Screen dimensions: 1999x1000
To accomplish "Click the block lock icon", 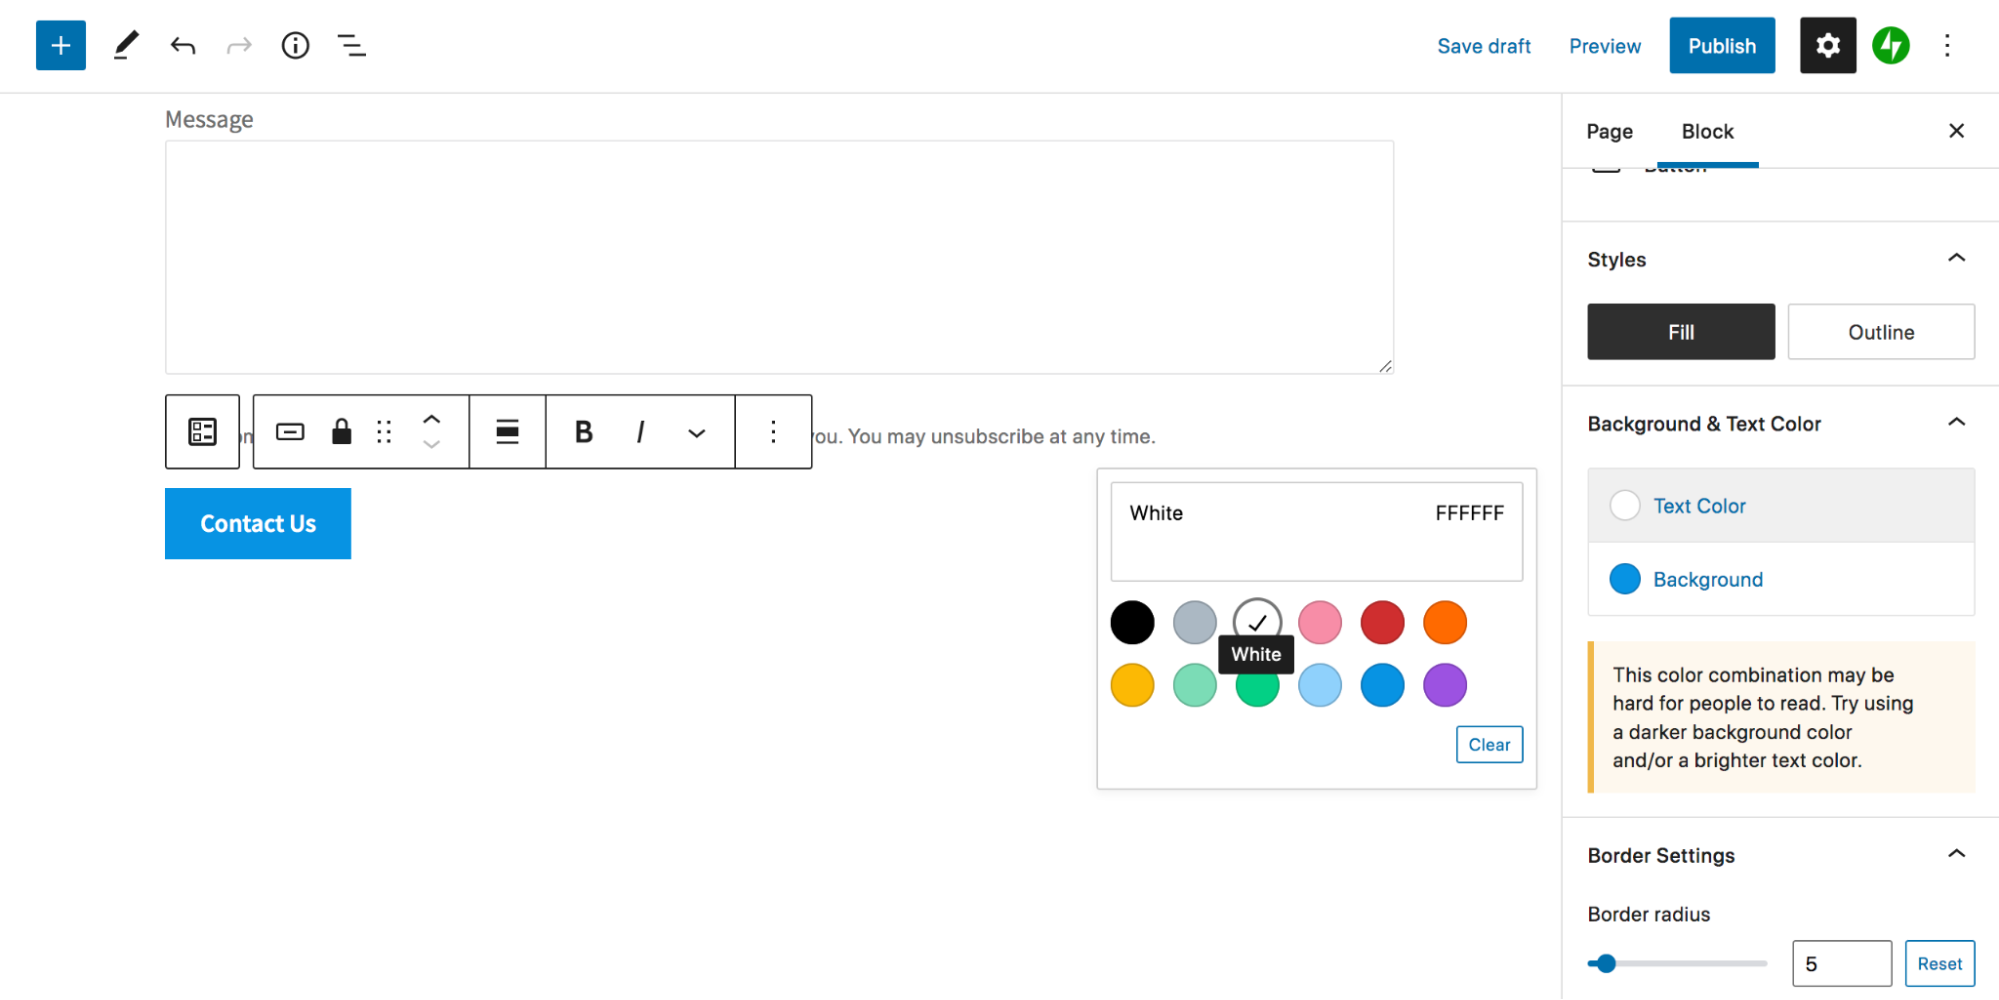I will [x=342, y=431].
